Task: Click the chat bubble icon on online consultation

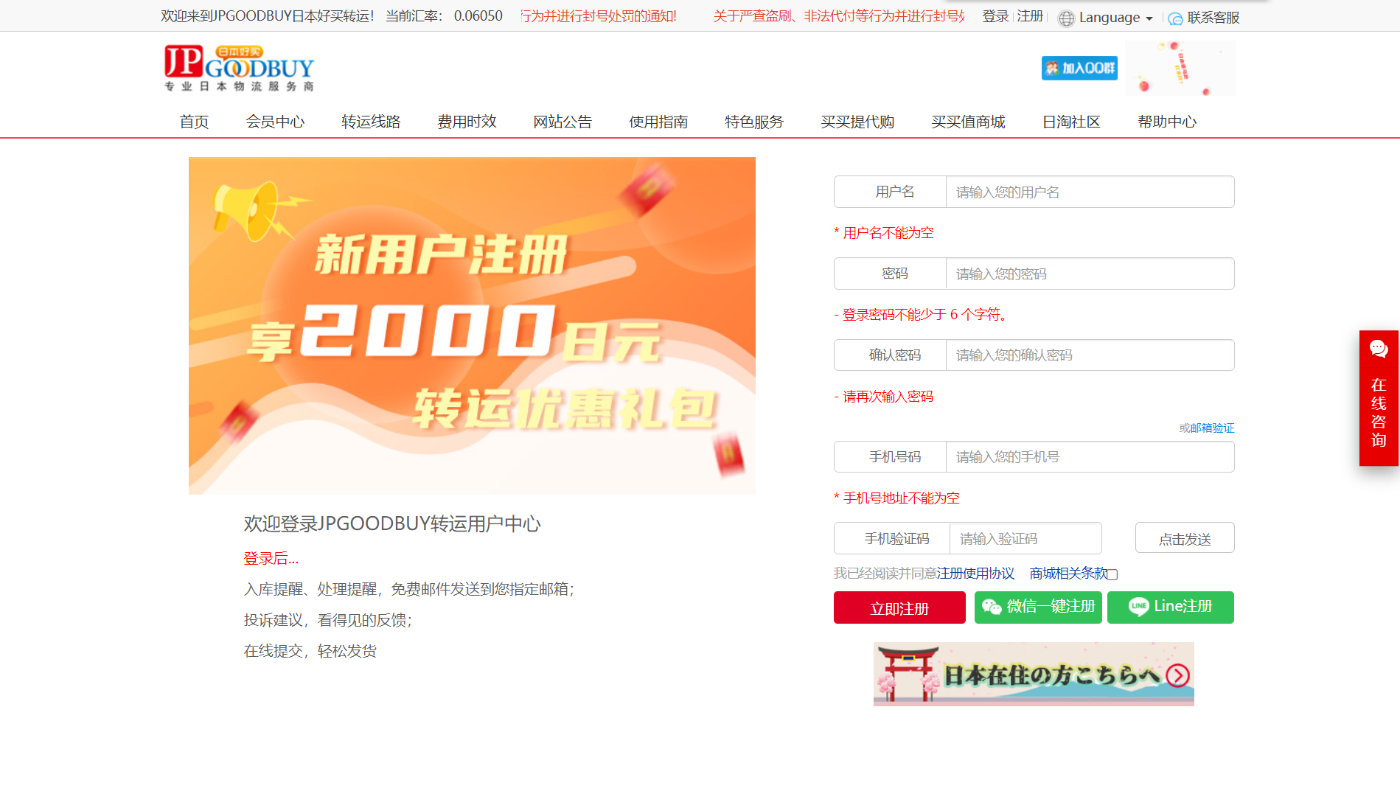Action: coord(1379,349)
